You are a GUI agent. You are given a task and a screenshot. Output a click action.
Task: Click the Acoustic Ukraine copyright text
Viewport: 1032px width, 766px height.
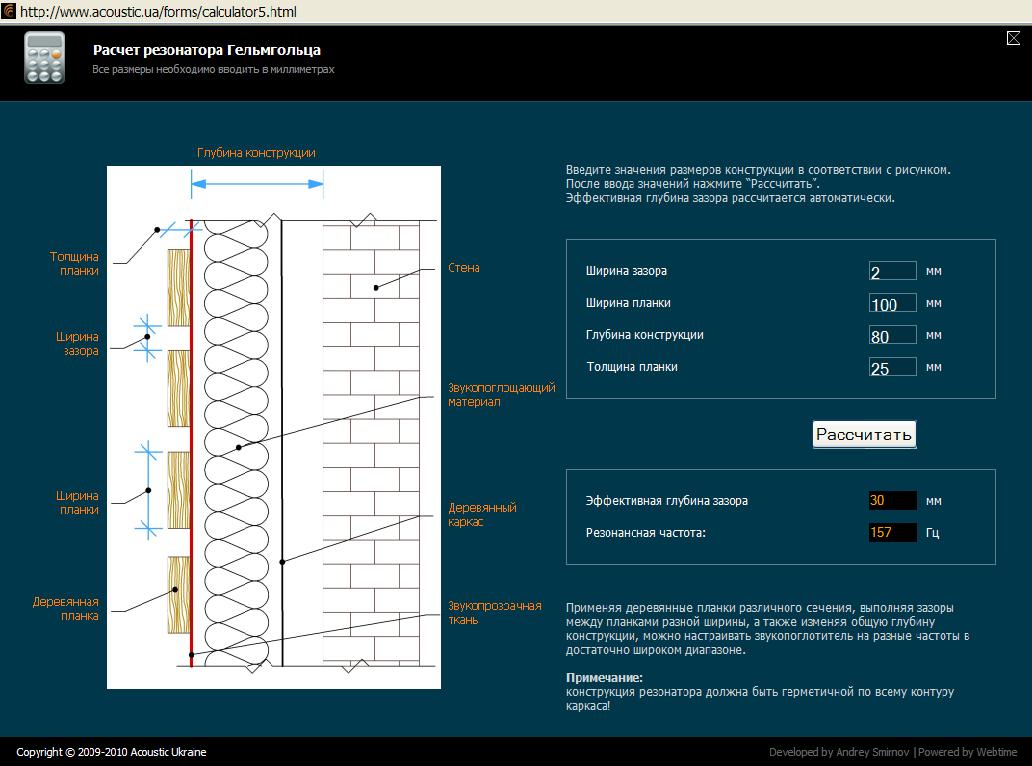coord(111,752)
